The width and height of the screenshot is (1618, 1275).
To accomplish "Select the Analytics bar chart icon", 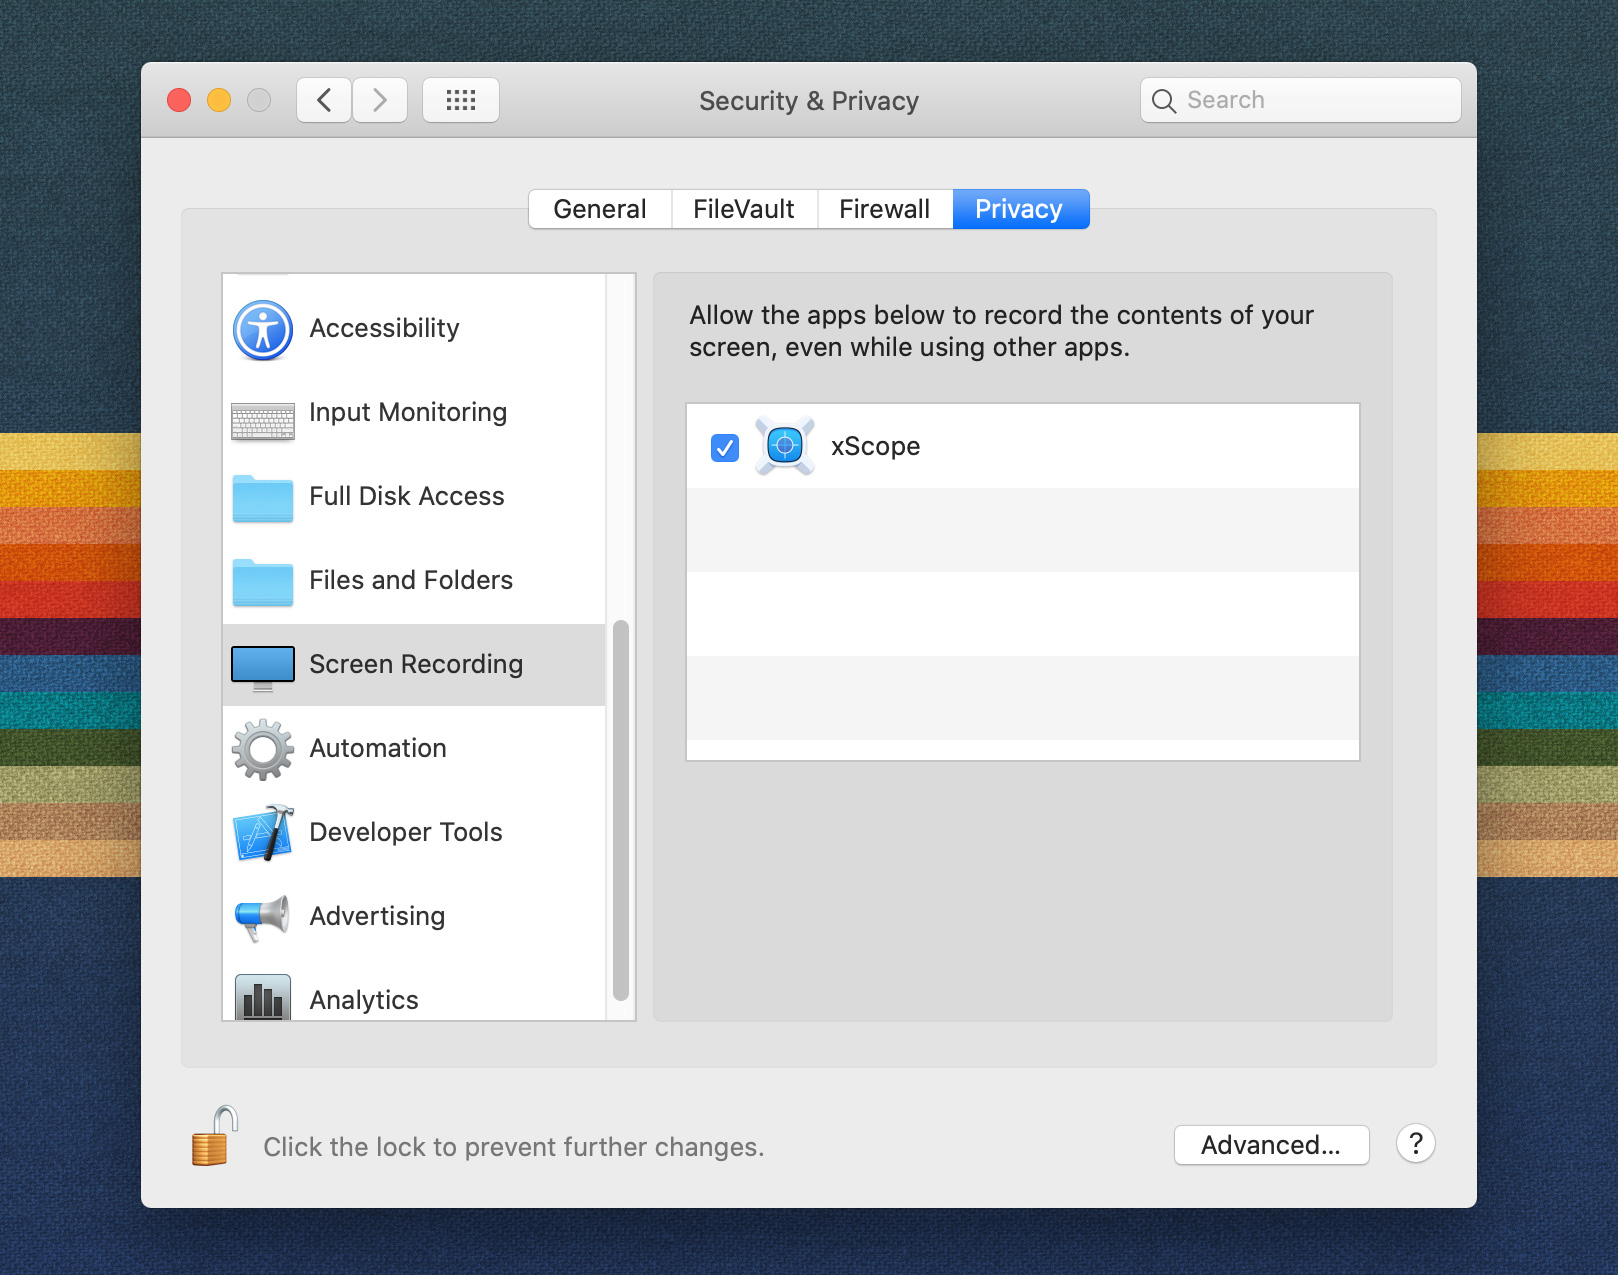I will point(263,998).
